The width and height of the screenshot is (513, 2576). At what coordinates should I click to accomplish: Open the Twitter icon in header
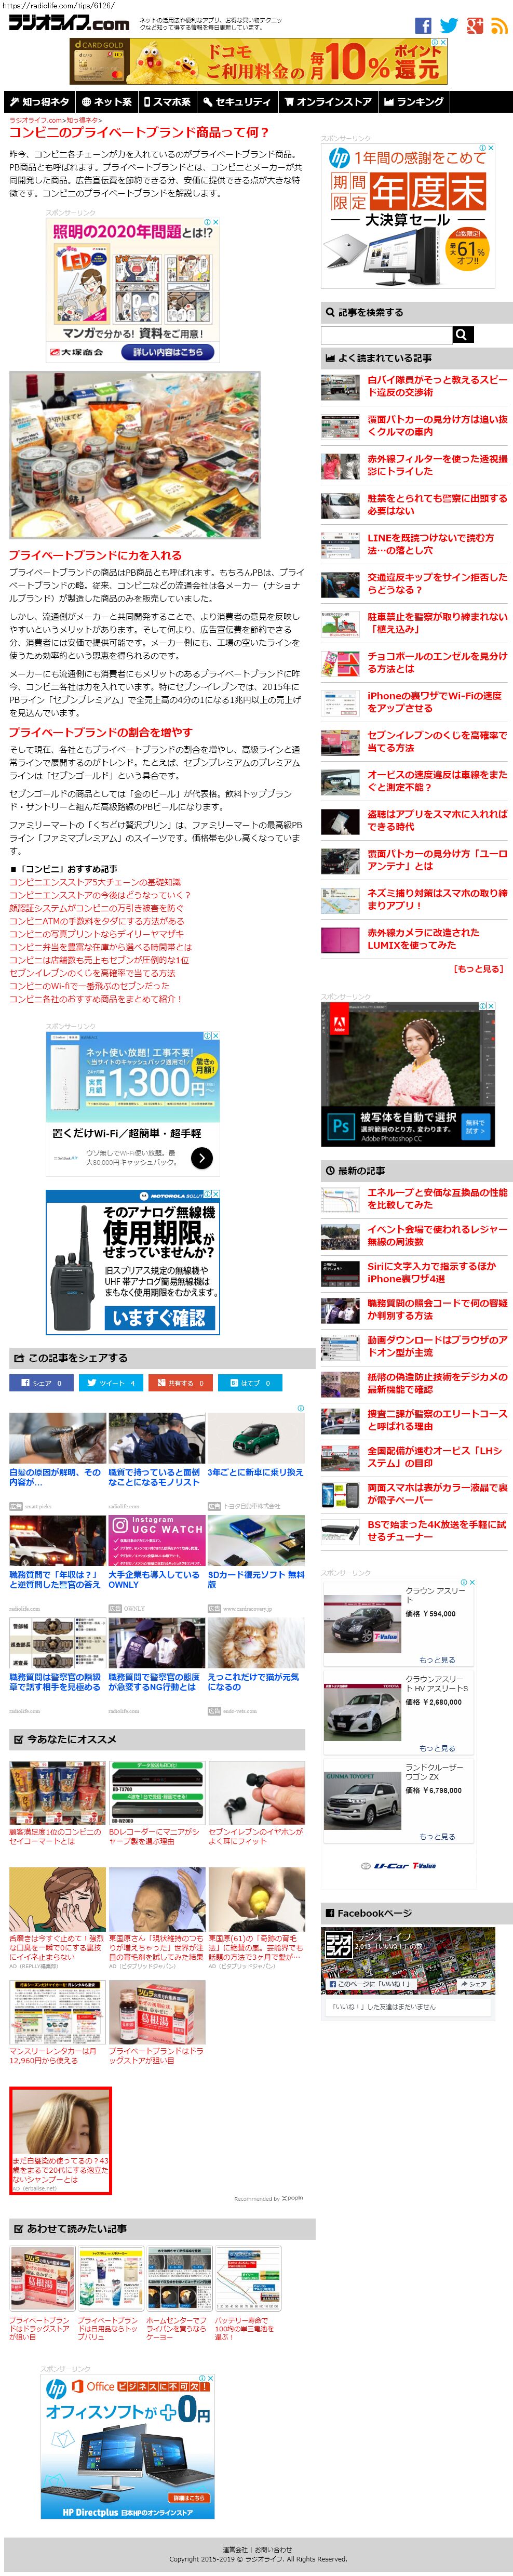[x=449, y=25]
